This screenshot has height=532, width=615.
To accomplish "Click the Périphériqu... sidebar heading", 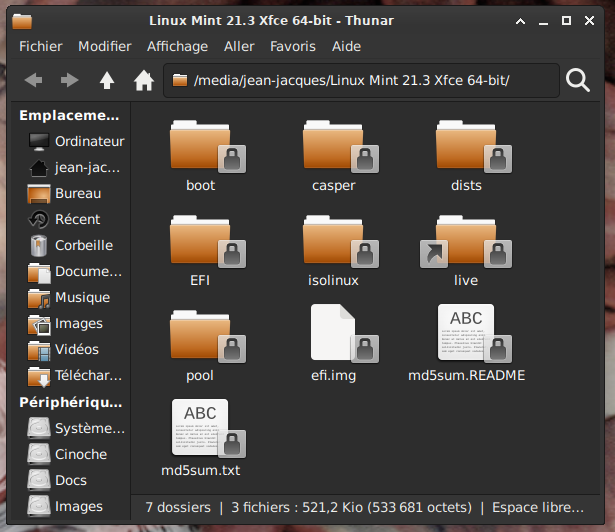I will [x=71, y=403].
